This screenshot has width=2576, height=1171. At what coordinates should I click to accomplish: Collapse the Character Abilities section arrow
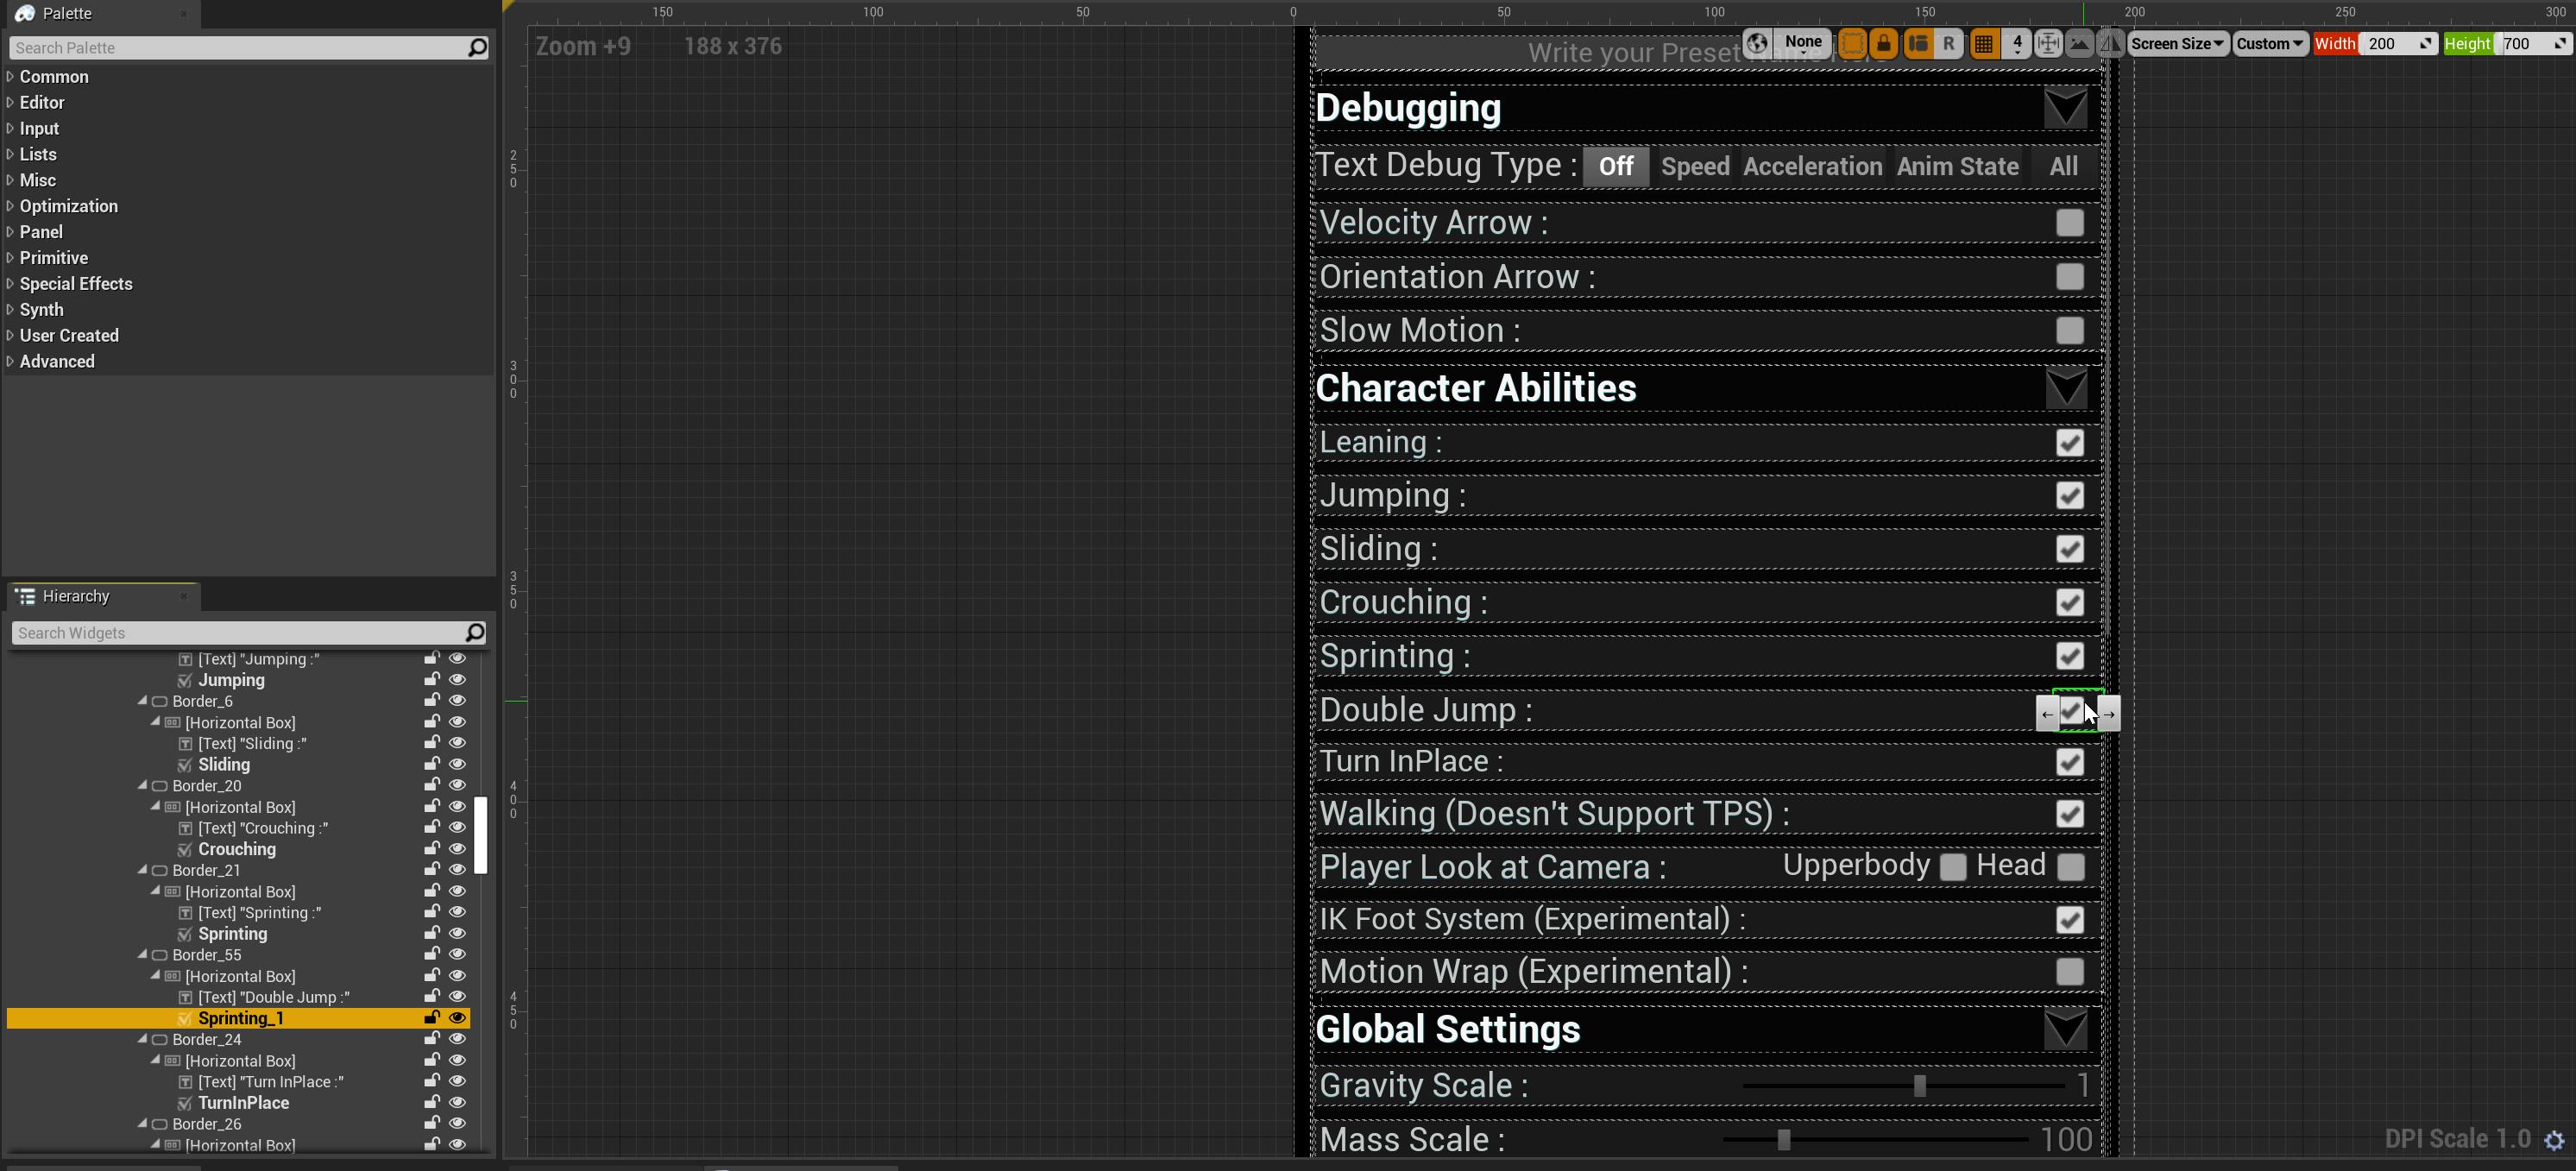[2065, 388]
